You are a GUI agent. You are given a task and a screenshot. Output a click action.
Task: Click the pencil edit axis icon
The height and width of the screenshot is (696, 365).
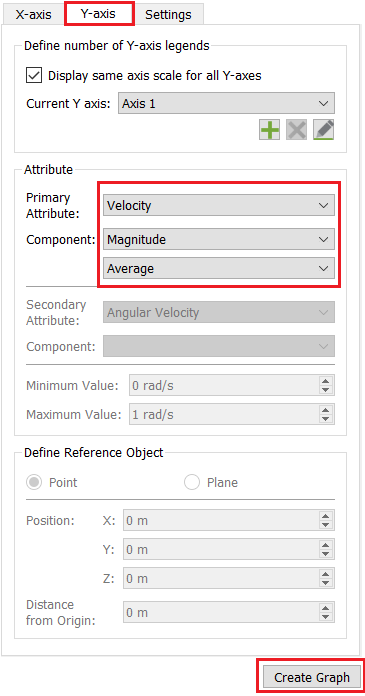pos(324,130)
